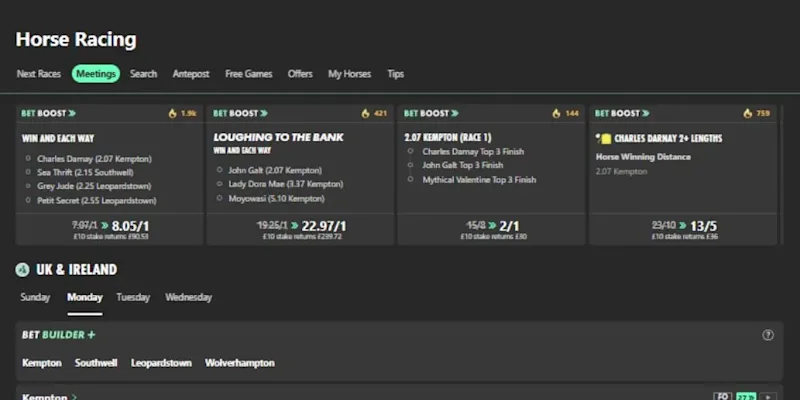Click the yellow card icon beside Charles Darnay 2+ Lengths
The height and width of the screenshot is (400, 800).
(604, 138)
